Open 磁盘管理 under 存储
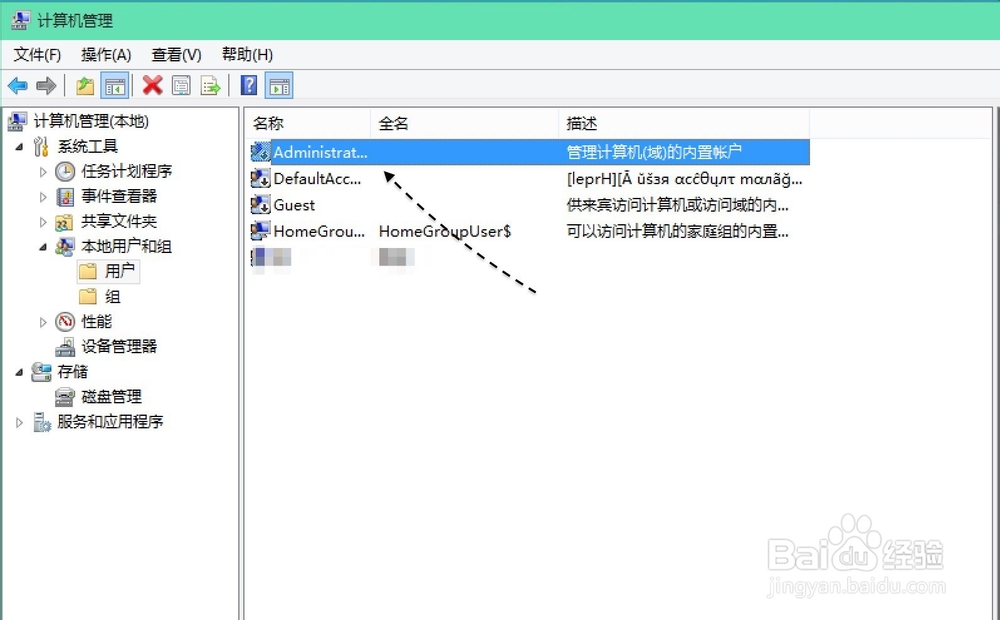This screenshot has width=1000, height=620. pyautogui.click(x=111, y=396)
